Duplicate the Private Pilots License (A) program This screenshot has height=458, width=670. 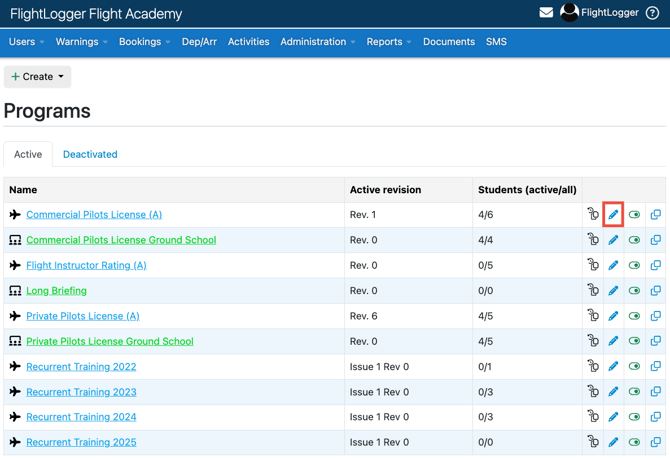coord(655,316)
